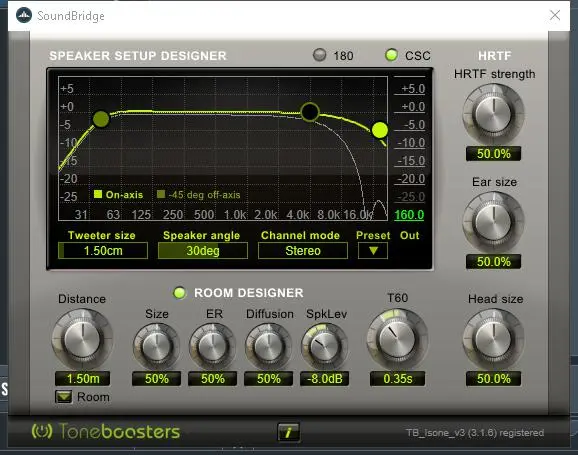Click the Ear size 50.0% value
Screen dimensions: 578x455
point(494,262)
